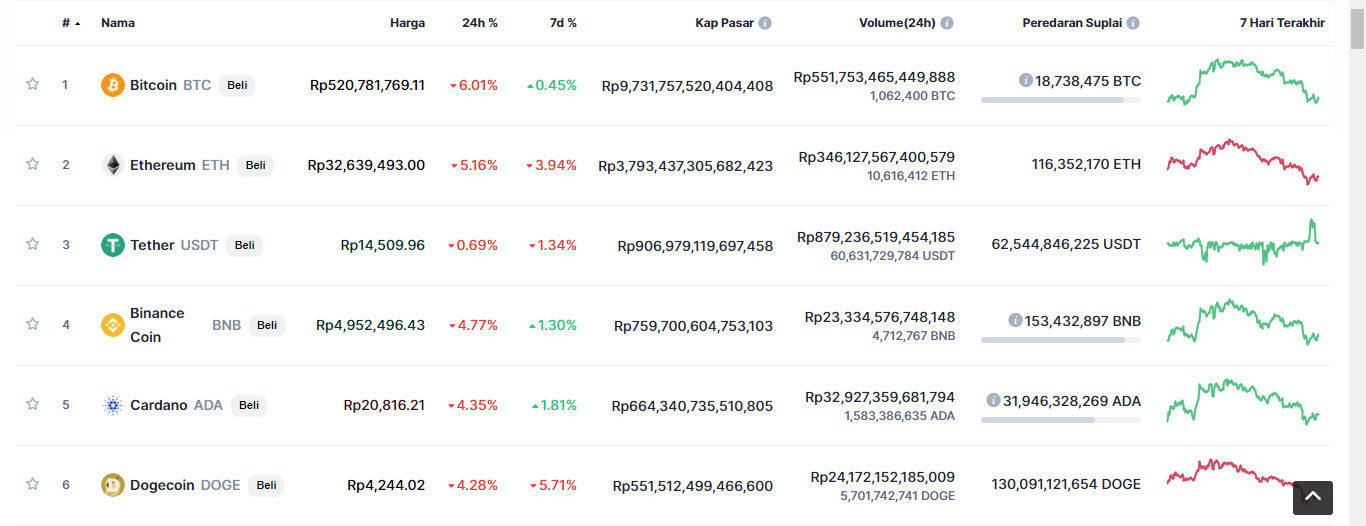The width and height of the screenshot is (1366, 526).
Task: Click the 7d % column header
Action: click(563, 23)
